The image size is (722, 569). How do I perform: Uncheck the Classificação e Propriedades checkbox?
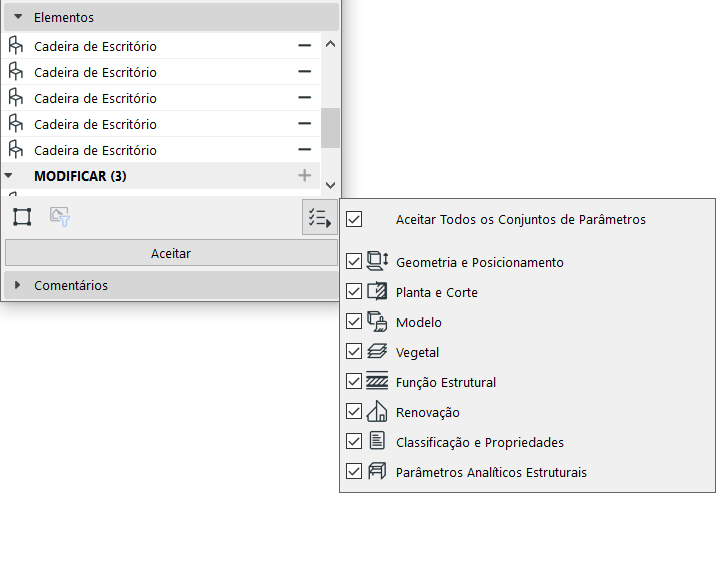354,442
